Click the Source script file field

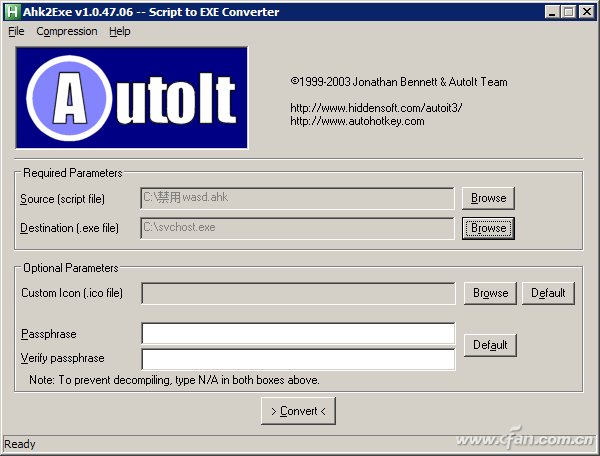pos(298,198)
